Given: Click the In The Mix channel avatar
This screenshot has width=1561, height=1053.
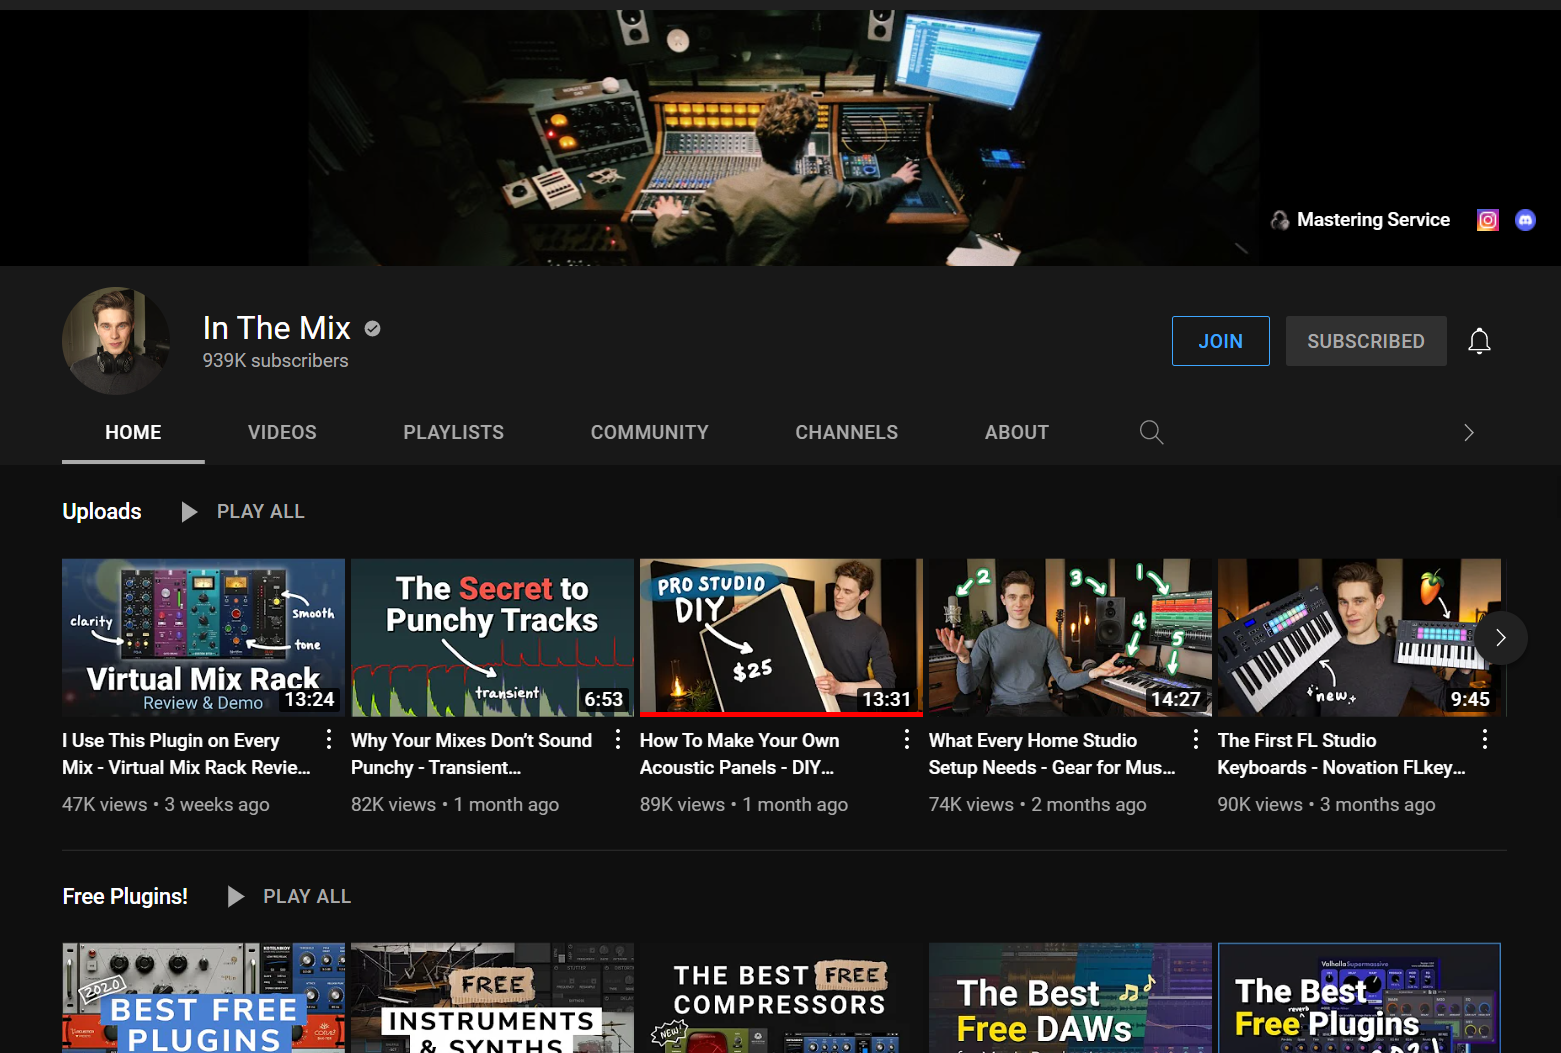Looking at the screenshot, I should click(116, 341).
